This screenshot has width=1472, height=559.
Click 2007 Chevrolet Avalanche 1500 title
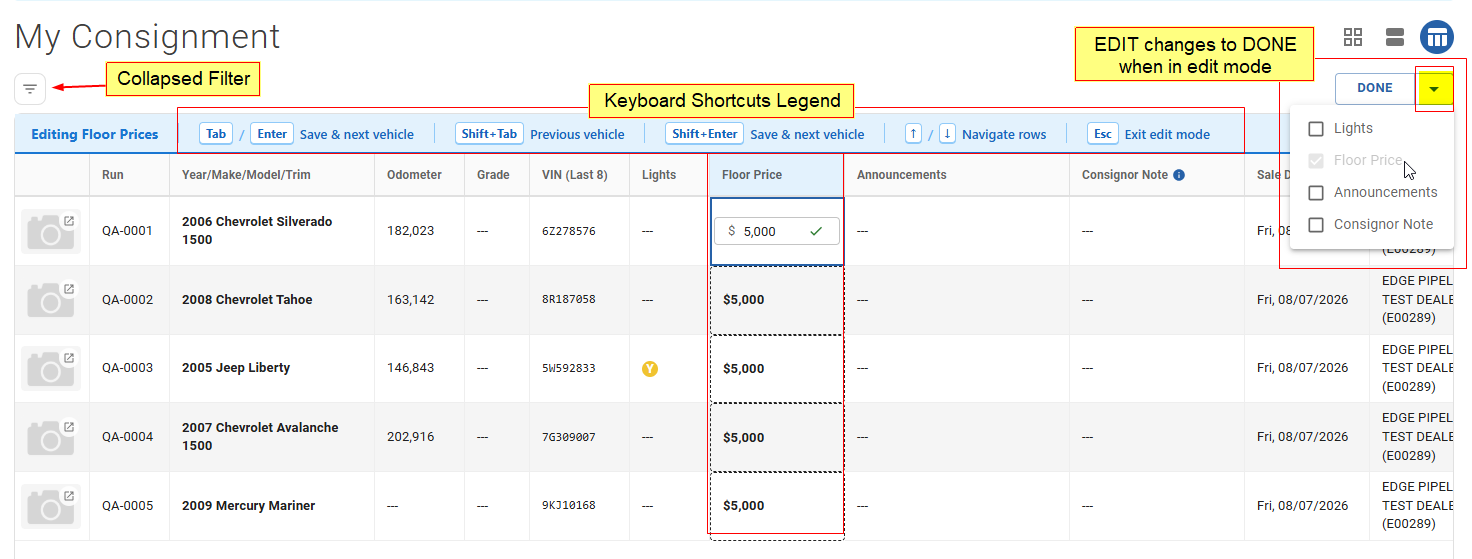click(260, 437)
